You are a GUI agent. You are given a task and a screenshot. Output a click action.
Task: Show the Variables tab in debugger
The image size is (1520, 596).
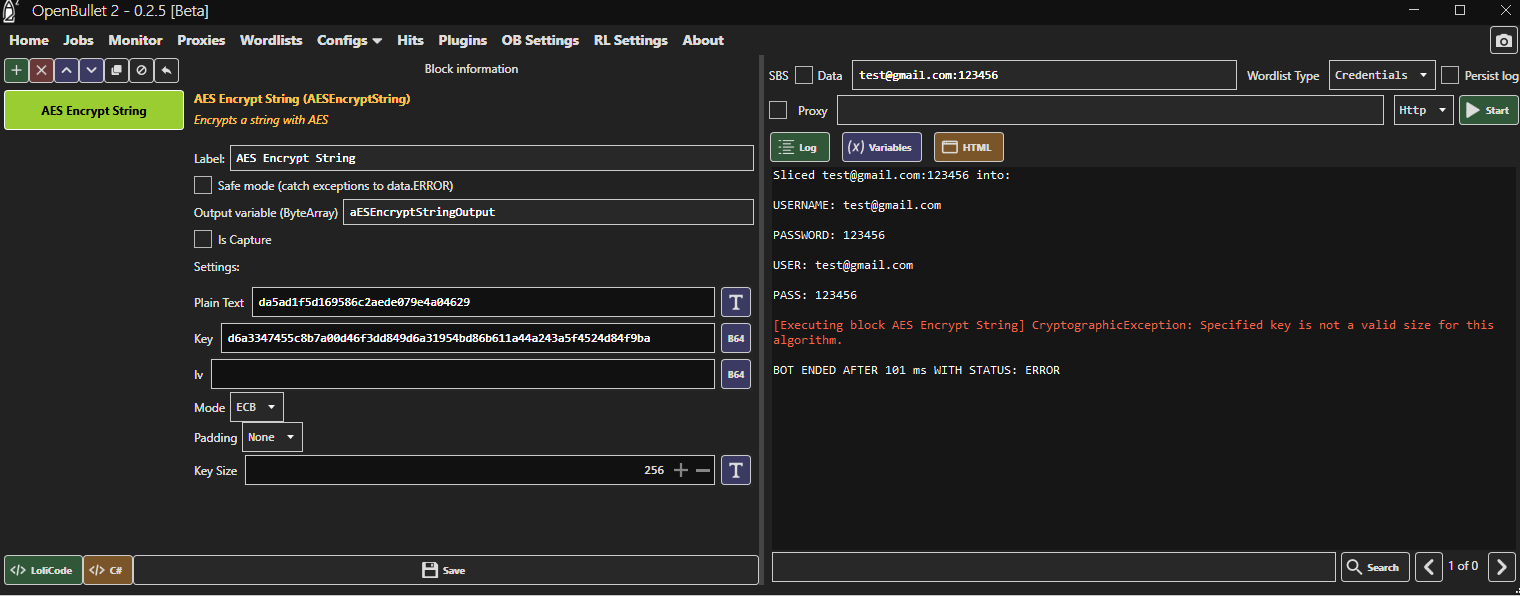point(881,147)
